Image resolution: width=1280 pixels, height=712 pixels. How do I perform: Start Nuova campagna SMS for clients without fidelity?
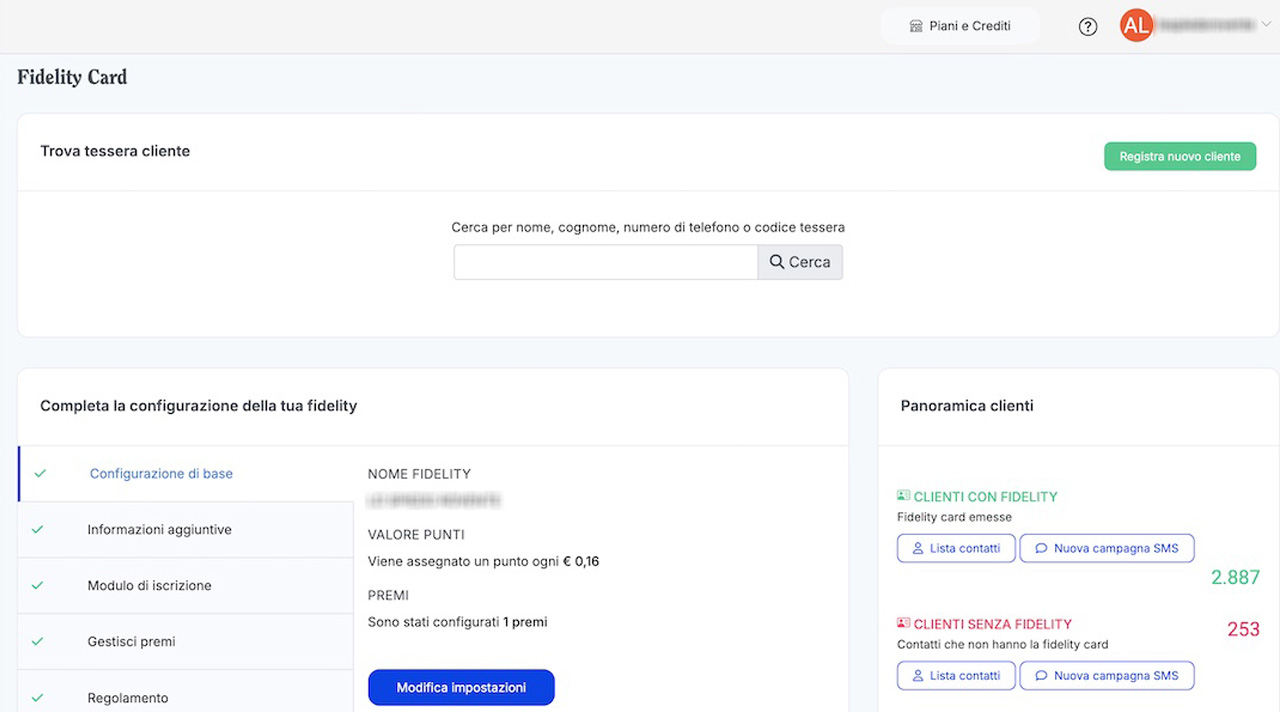coord(1106,676)
